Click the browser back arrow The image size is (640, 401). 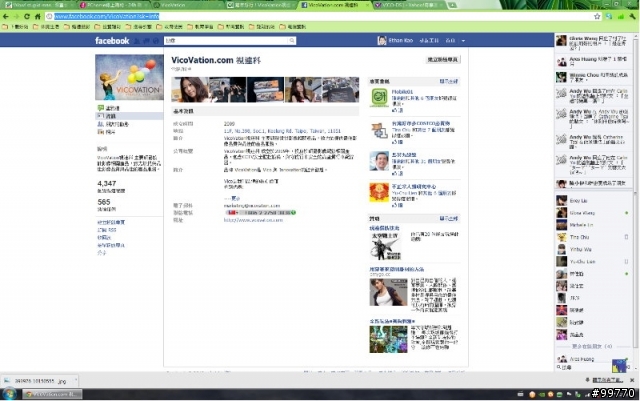click(6, 16)
